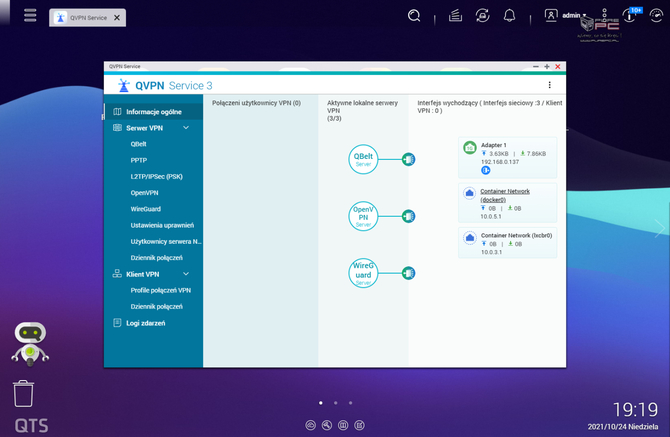Open the QBoost robot assistant

click(x=30, y=343)
